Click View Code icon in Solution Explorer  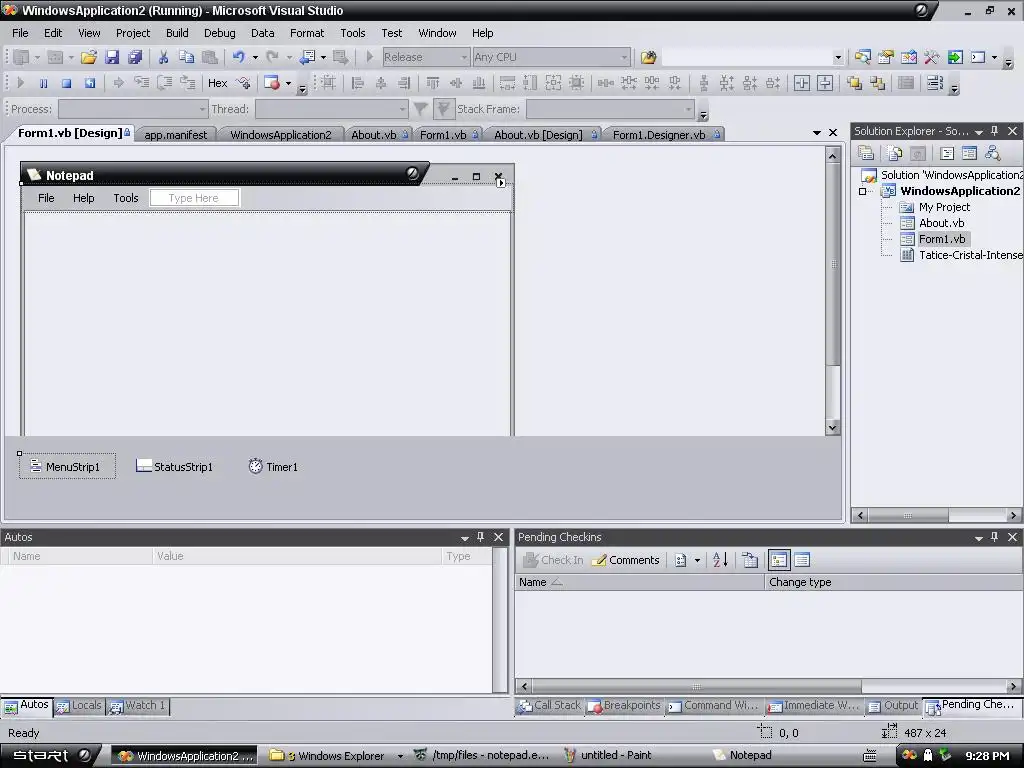(x=946, y=153)
